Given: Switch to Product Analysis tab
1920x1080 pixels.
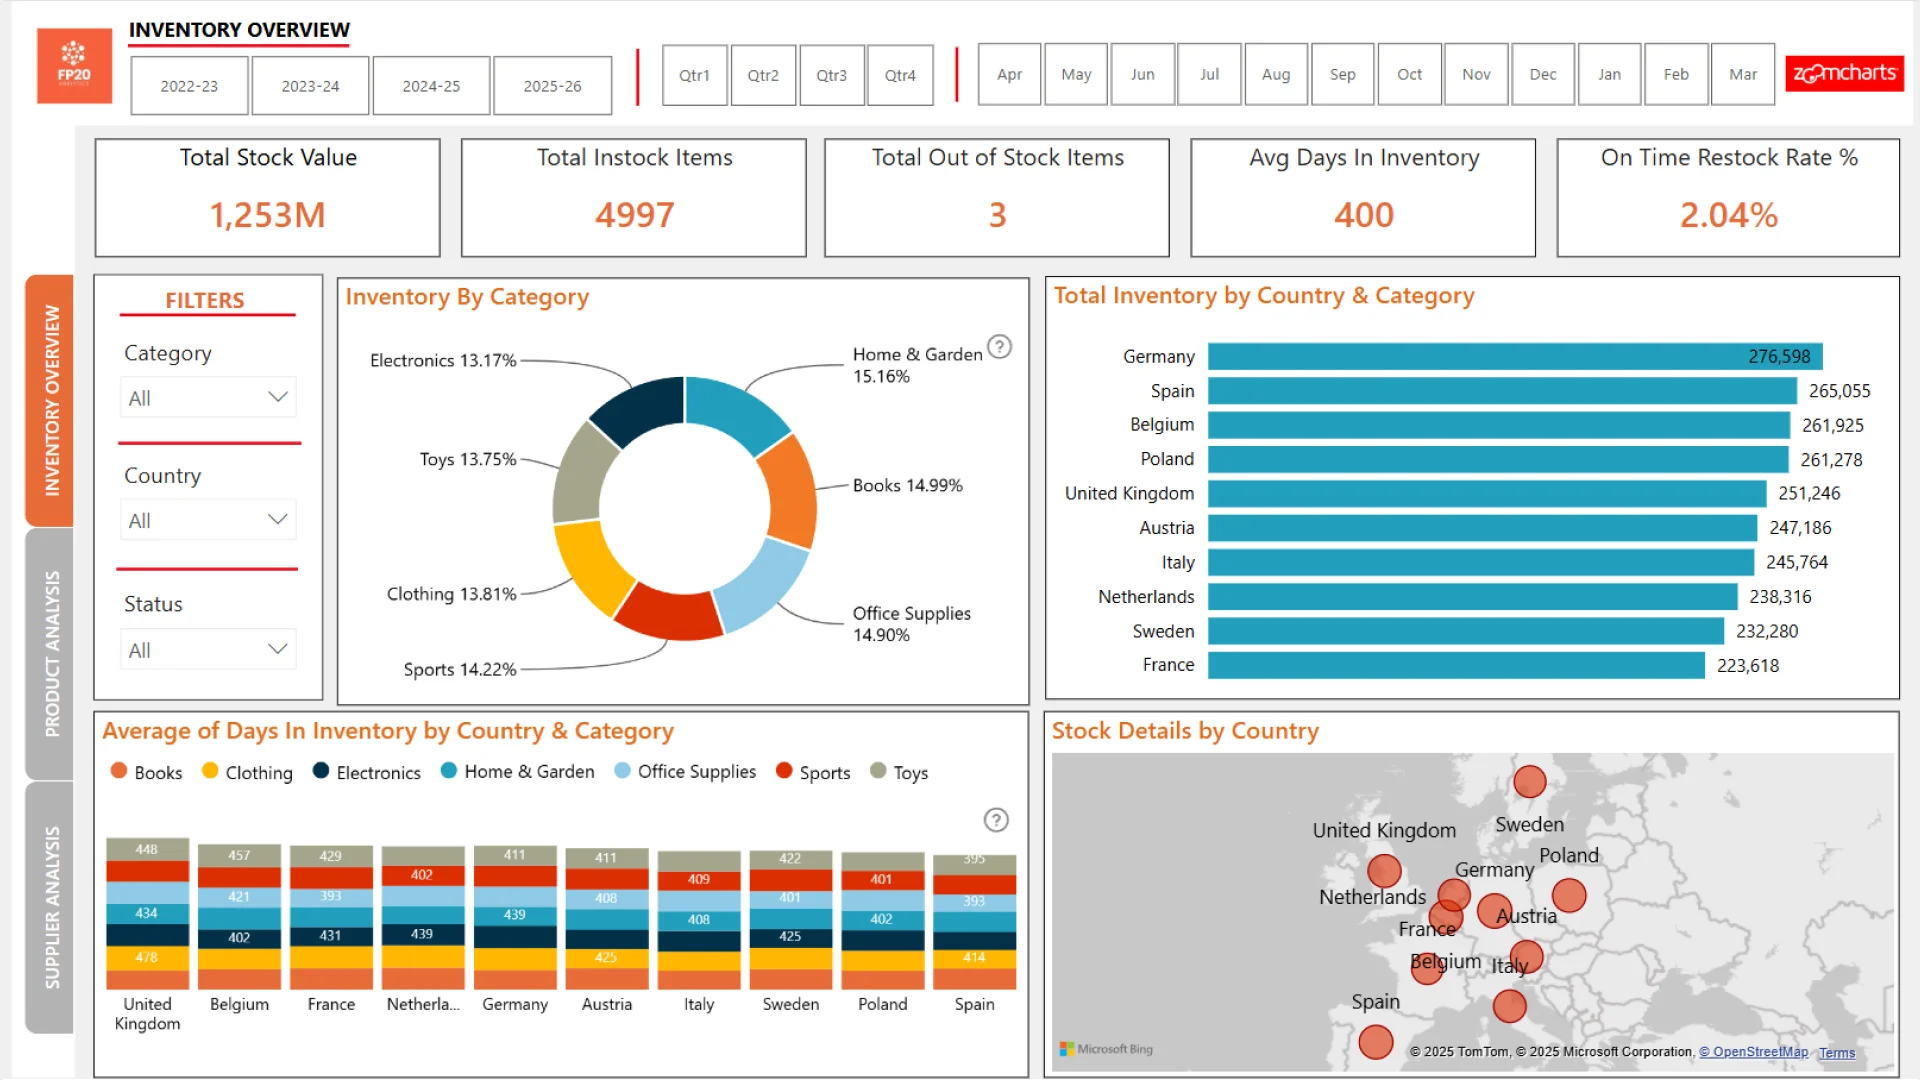Looking at the screenshot, I should 50,654.
